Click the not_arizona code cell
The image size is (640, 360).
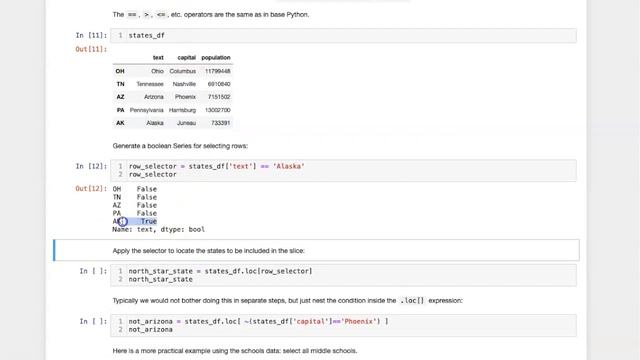tap(343, 325)
